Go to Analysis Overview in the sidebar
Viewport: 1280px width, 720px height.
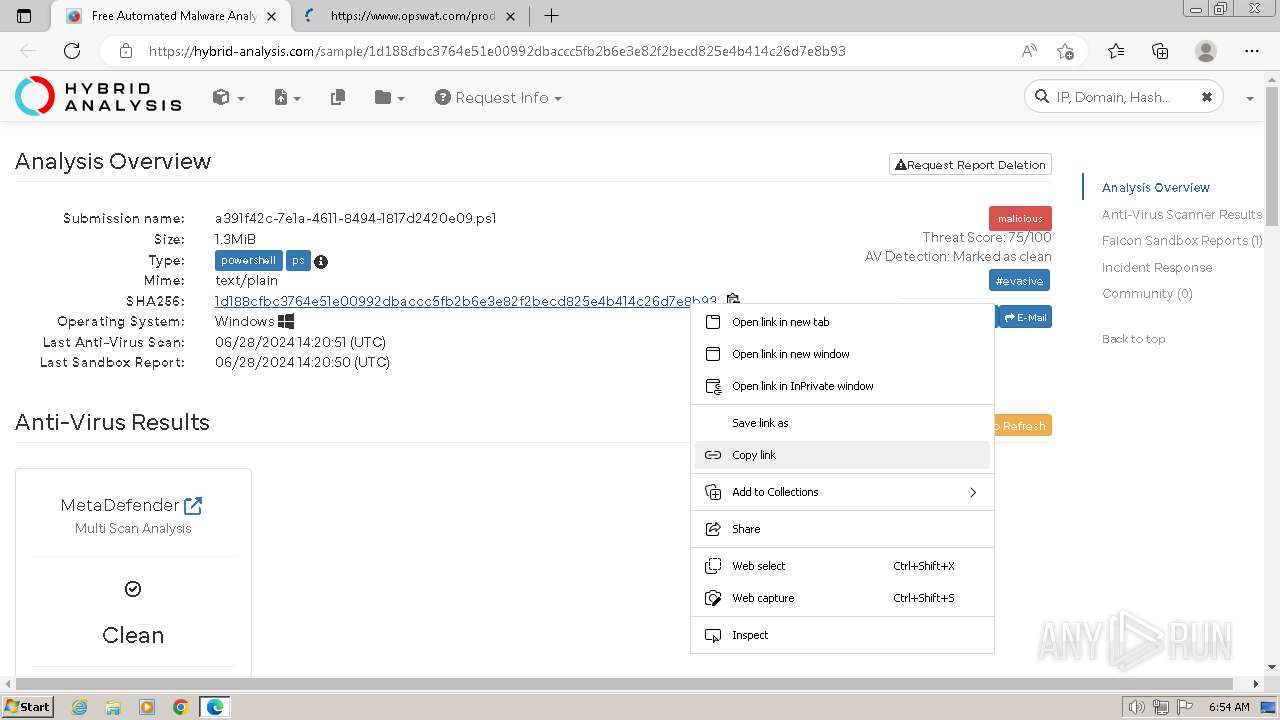click(1155, 188)
